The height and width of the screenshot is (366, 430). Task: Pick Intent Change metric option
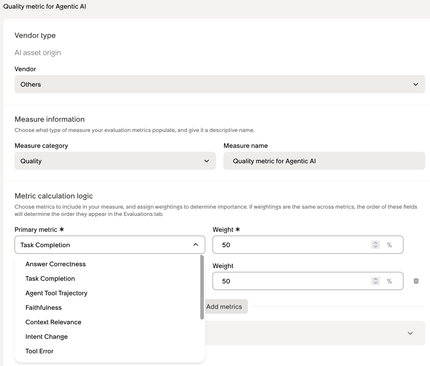click(x=47, y=337)
